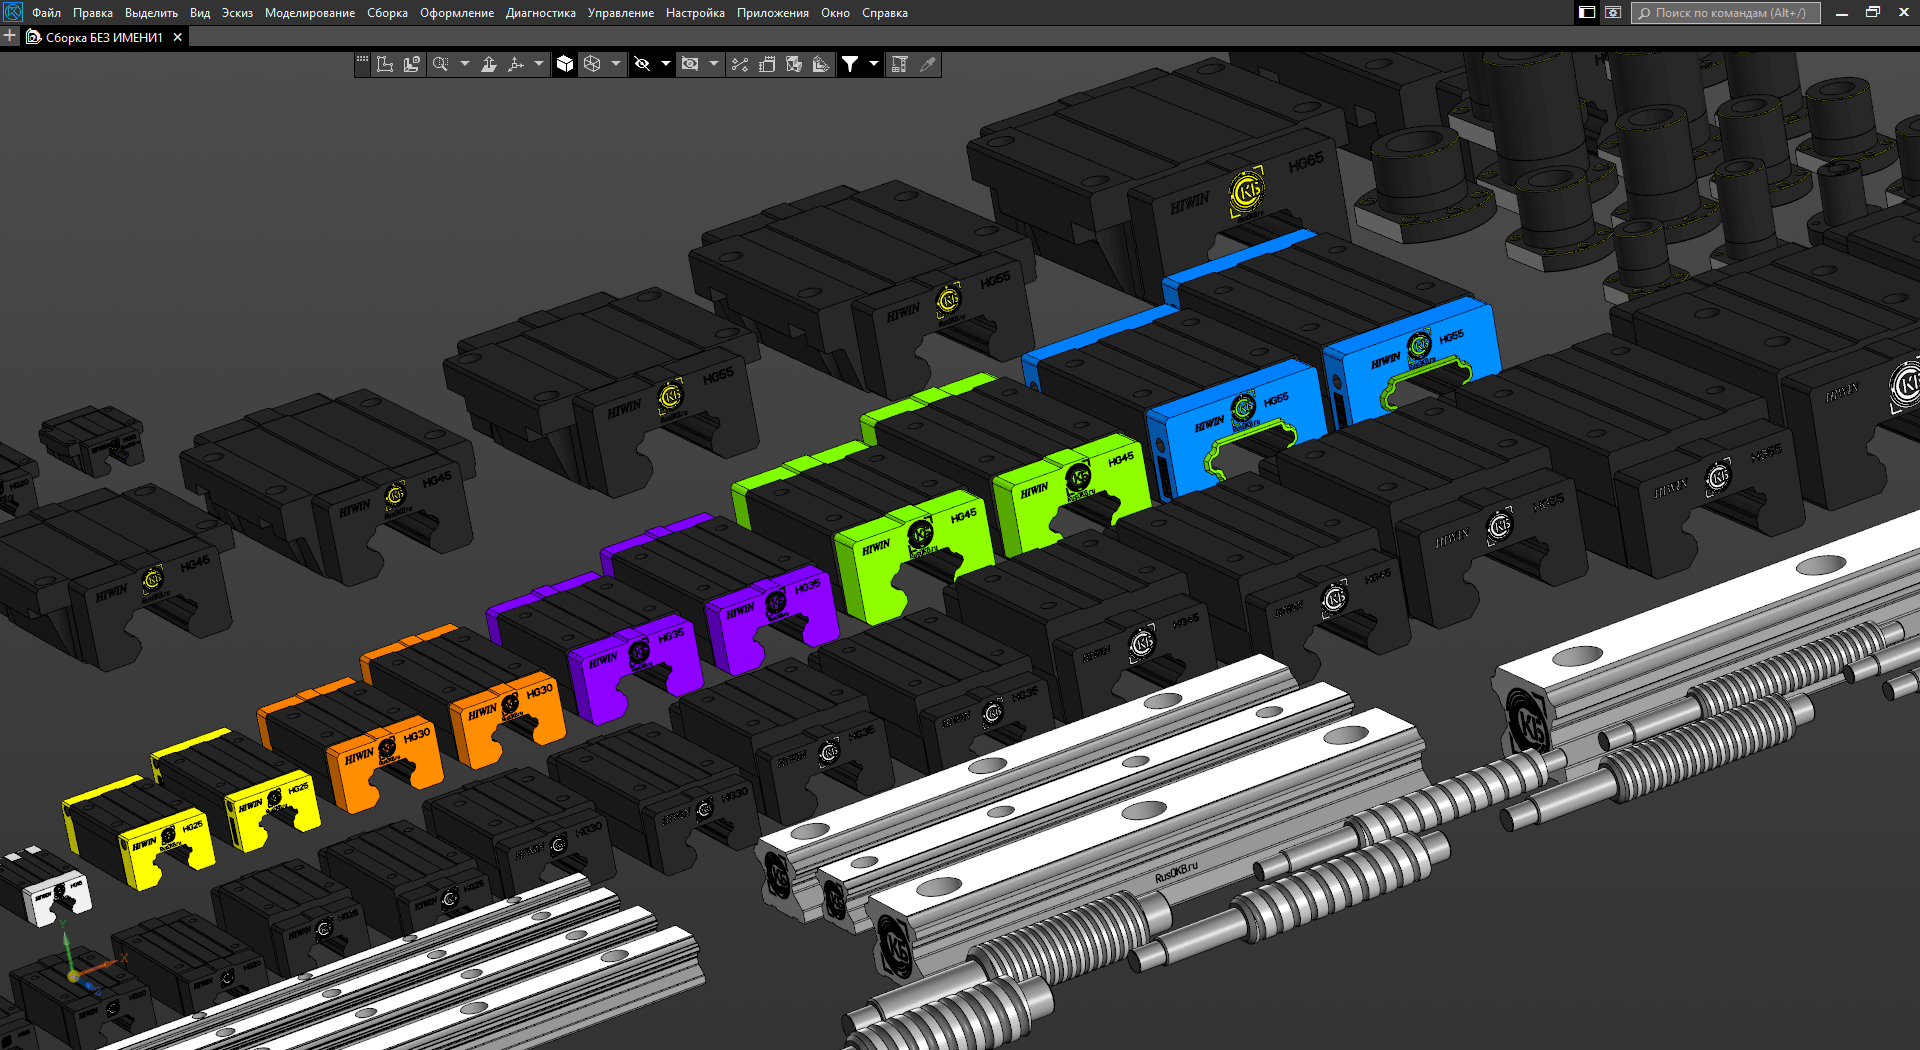
Task: Expand the dropdown arrow next to zoom tool
Action: pos(464,64)
